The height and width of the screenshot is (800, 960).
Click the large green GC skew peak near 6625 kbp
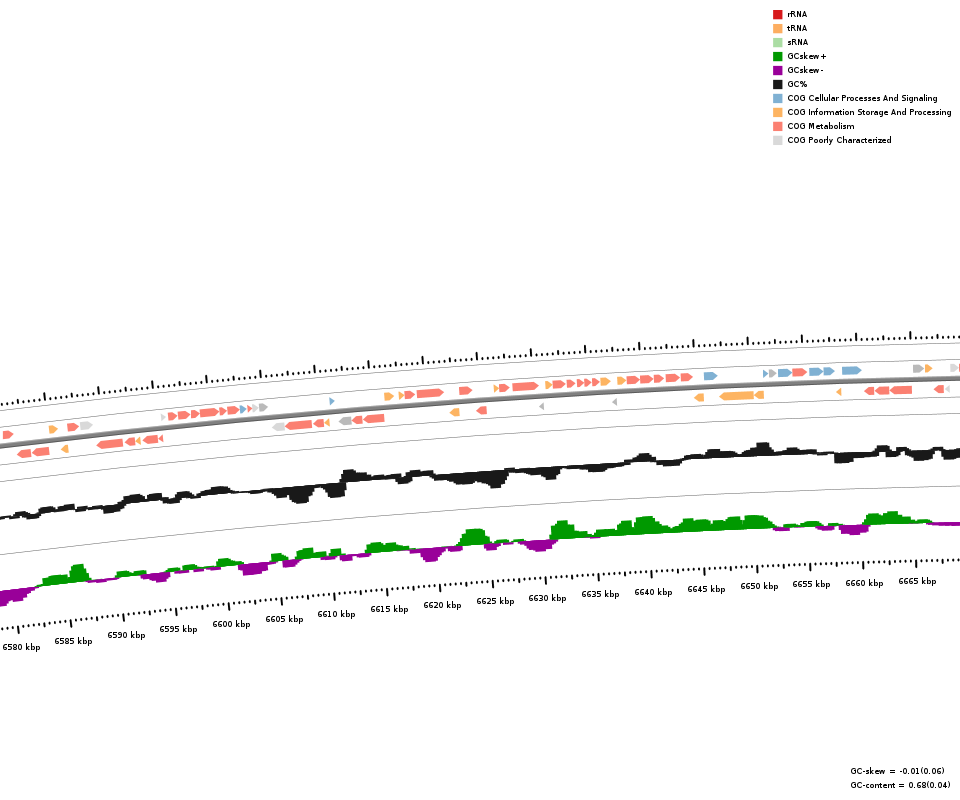click(x=473, y=537)
